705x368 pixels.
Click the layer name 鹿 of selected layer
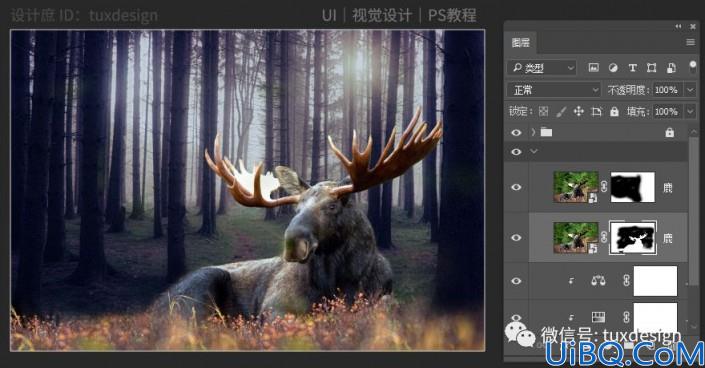(668, 238)
